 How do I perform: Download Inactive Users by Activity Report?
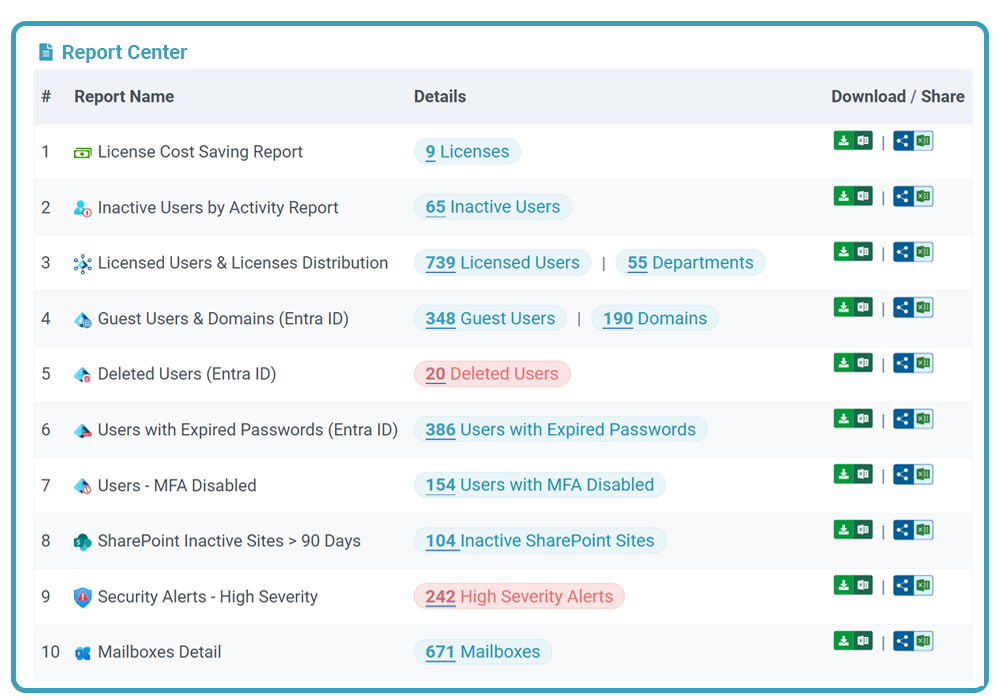click(853, 196)
